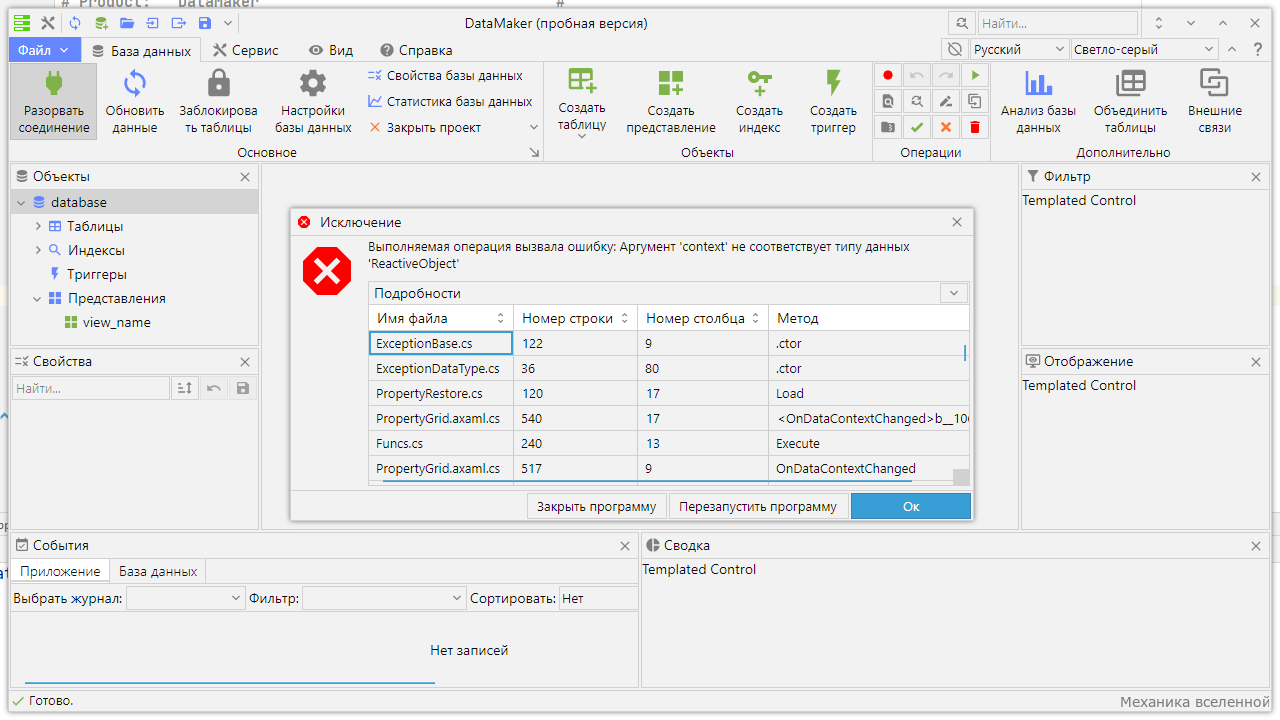
Task: Lock tables via Заблокировать таблицы
Action: (218, 101)
